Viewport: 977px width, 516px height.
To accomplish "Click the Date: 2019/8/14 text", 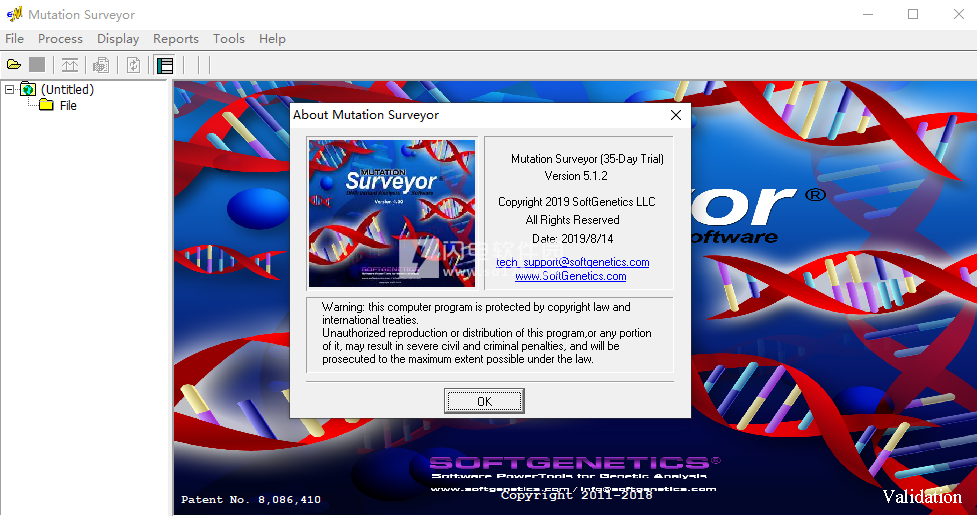I will point(573,239).
